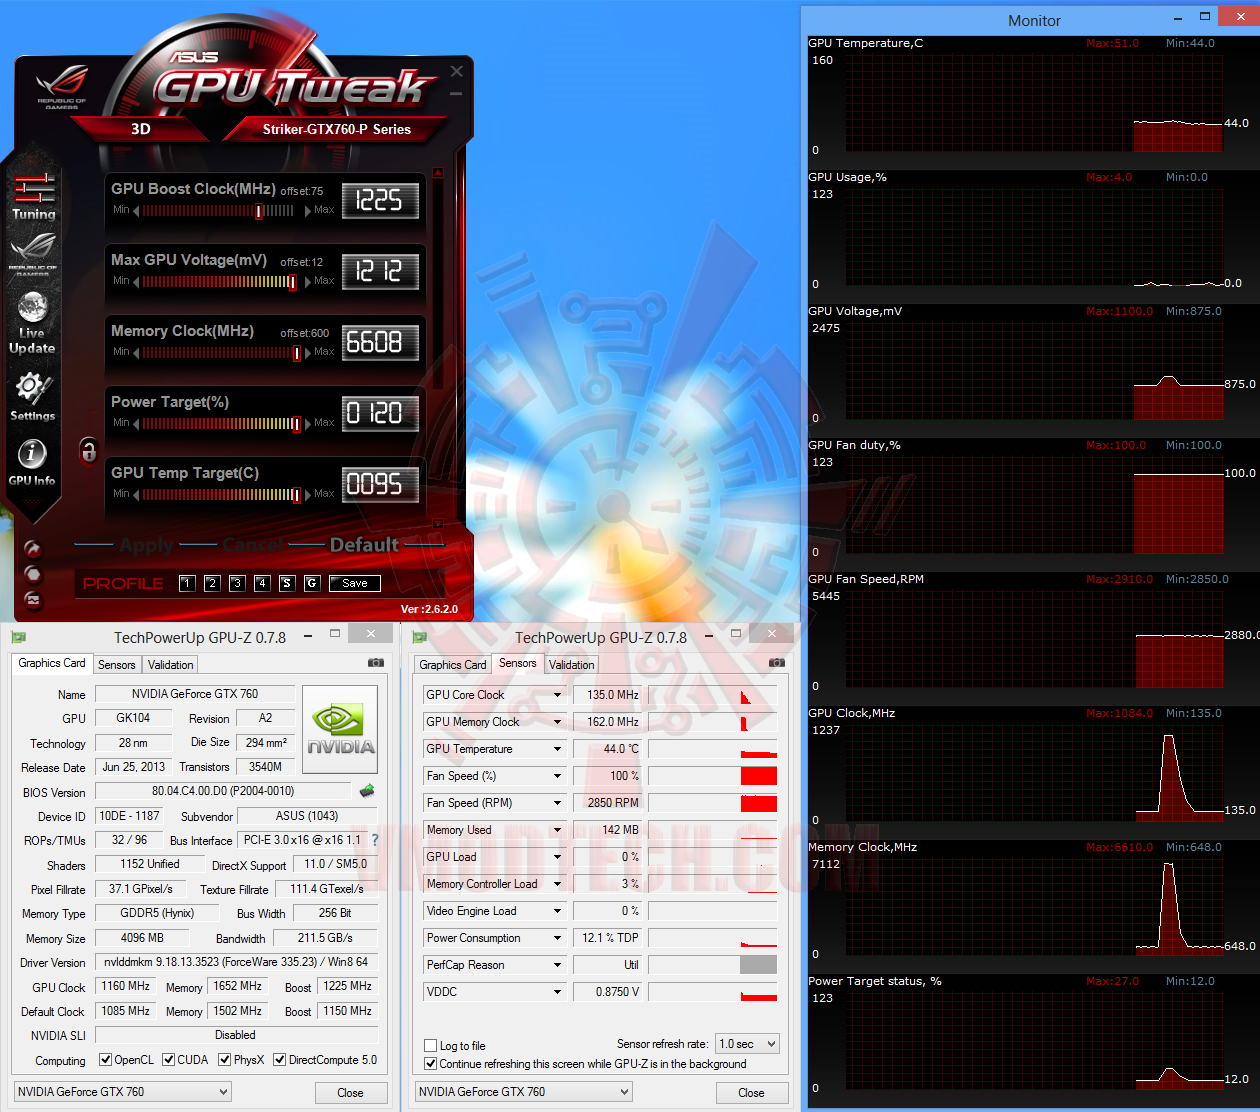Toggle the lock icon beside Power Target
Image resolution: width=1260 pixels, height=1112 pixels.
[x=89, y=450]
